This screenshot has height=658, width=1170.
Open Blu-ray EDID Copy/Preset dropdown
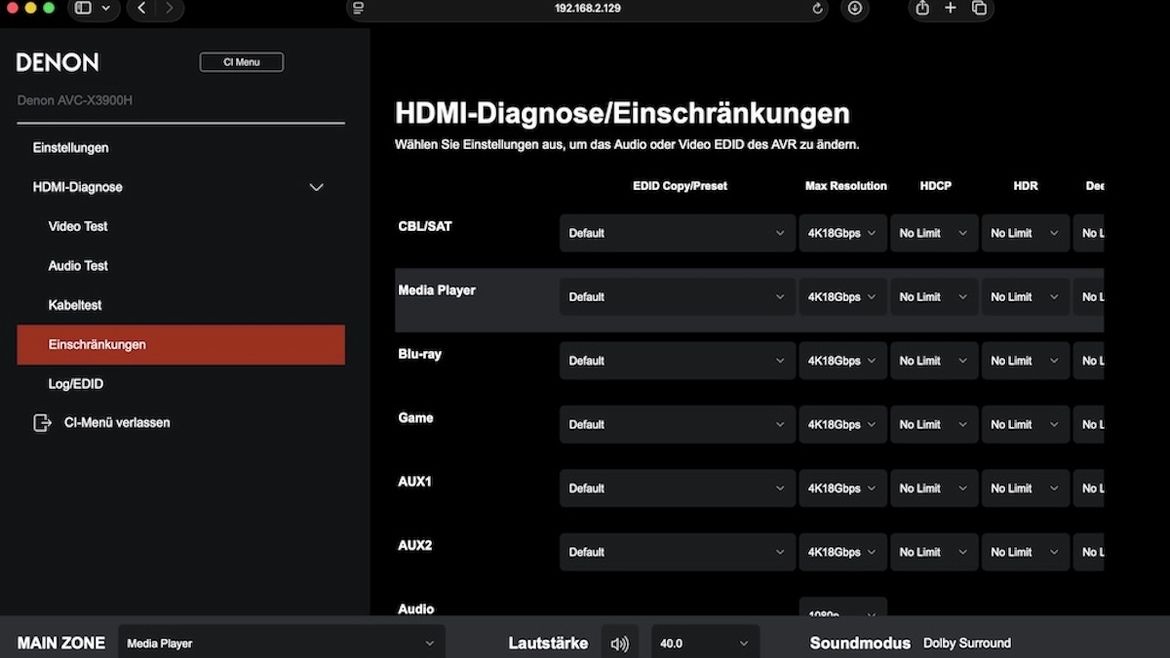tap(677, 360)
